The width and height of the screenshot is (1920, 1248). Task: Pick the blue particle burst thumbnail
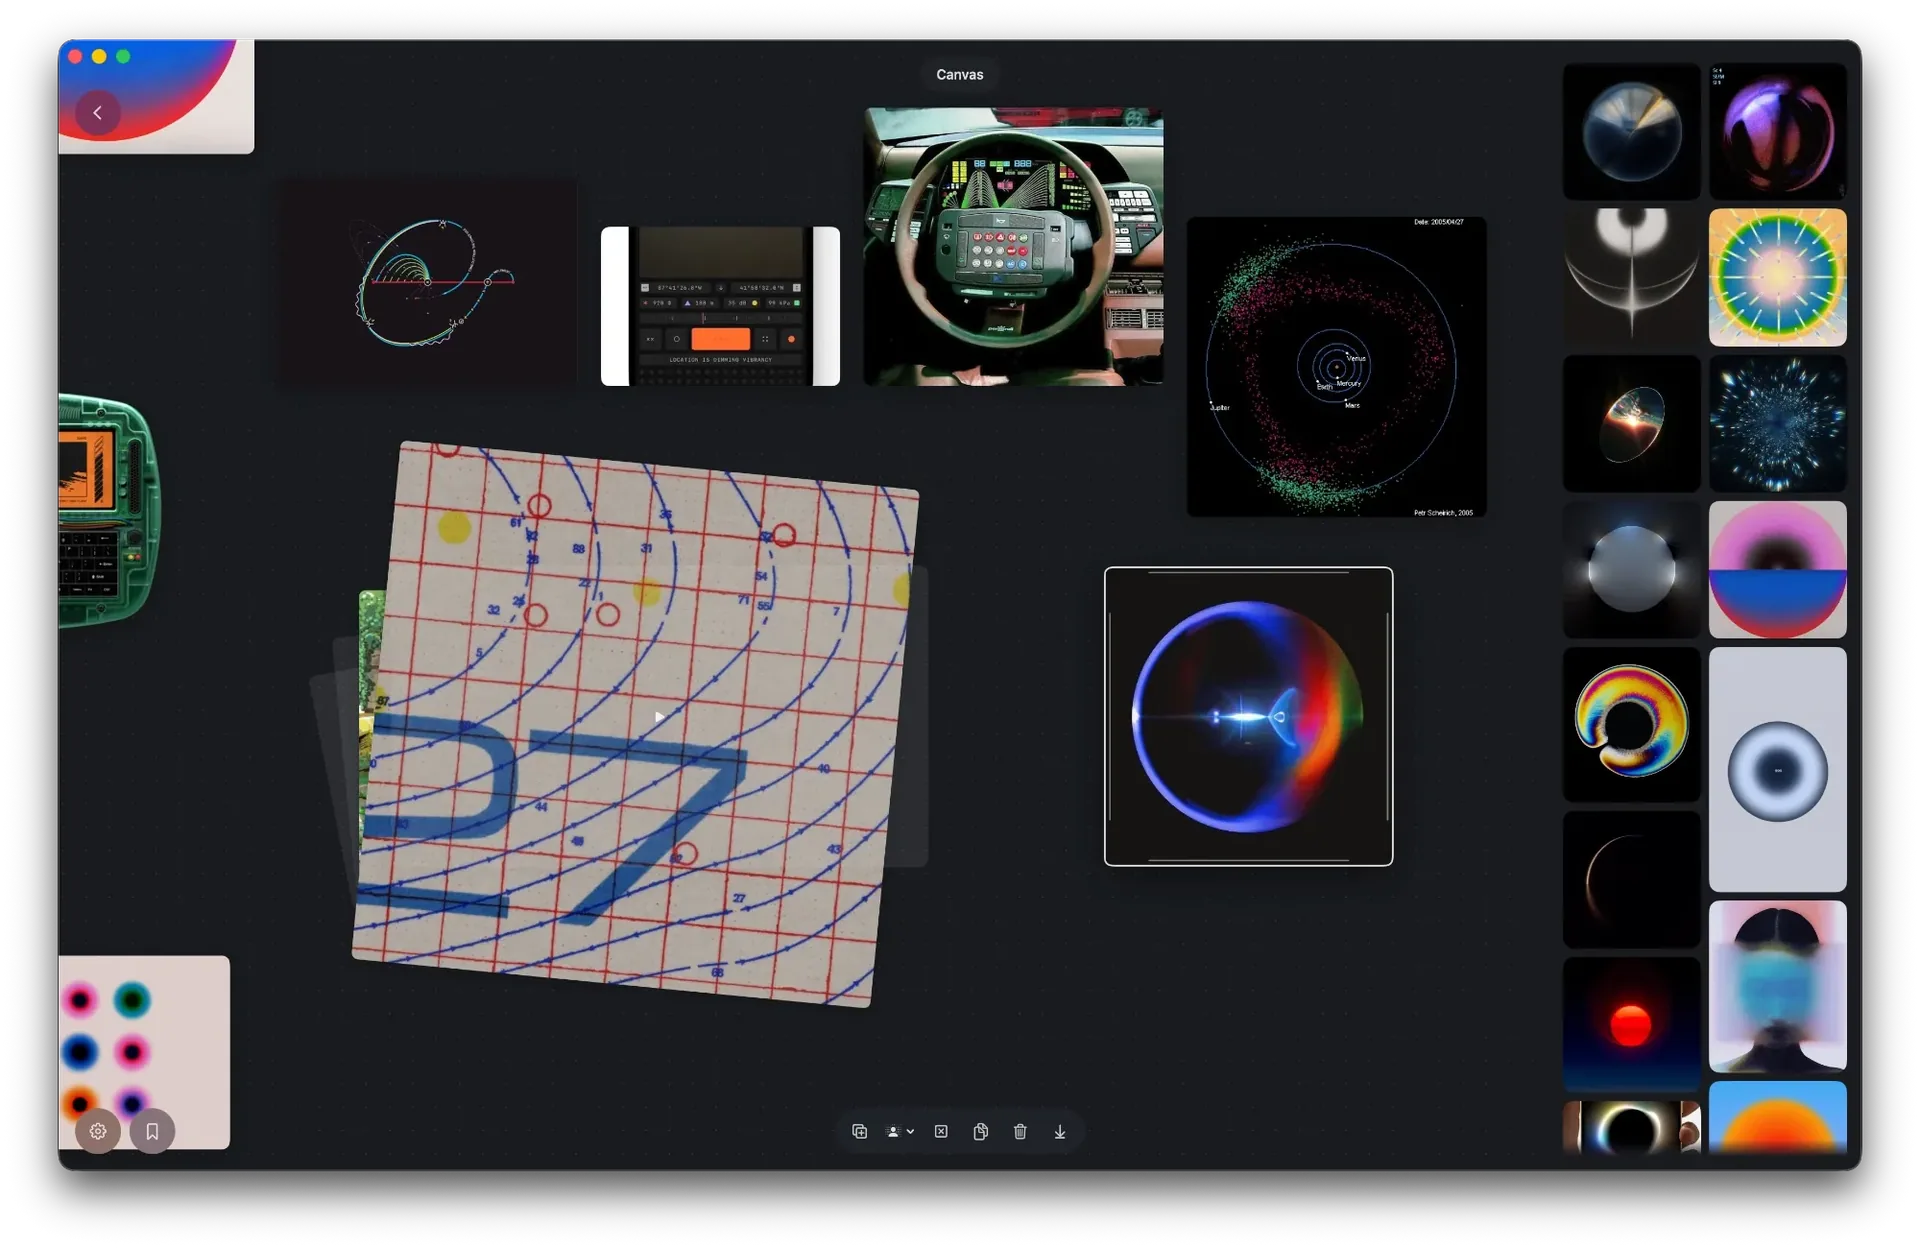[x=1777, y=423]
